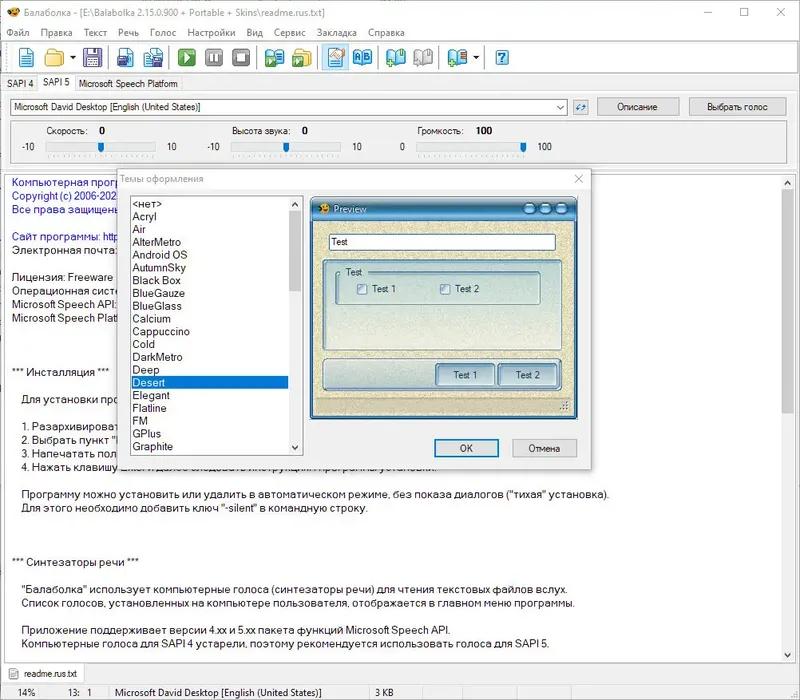This screenshot has width=800, height=700.
Task: Select the Cappuccino theme
Action: click(x=210, y=332)
